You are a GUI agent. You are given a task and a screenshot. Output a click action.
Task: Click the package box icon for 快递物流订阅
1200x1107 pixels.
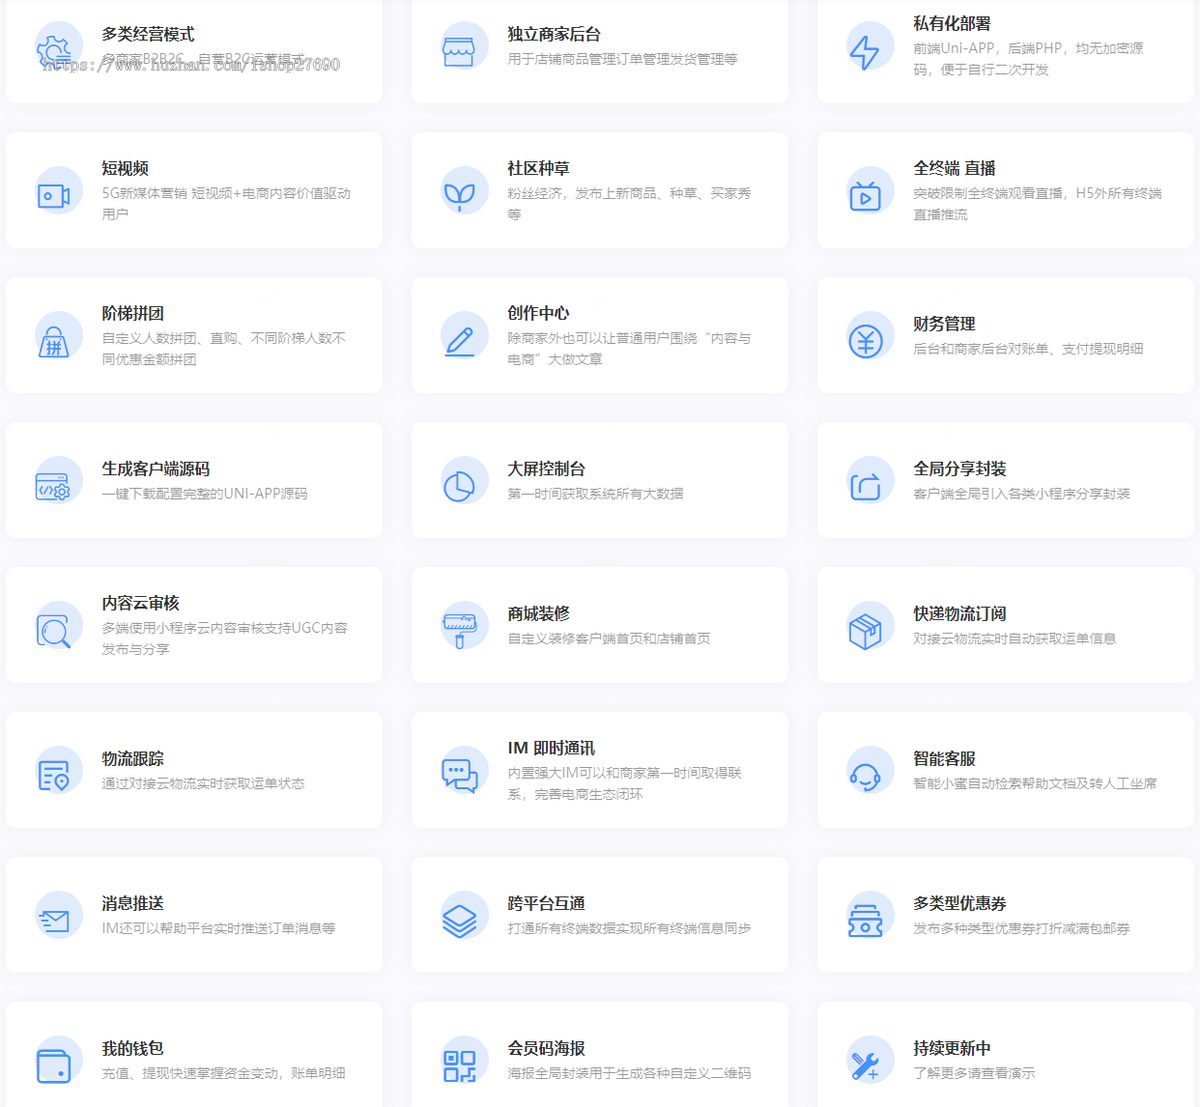point(865,630)
